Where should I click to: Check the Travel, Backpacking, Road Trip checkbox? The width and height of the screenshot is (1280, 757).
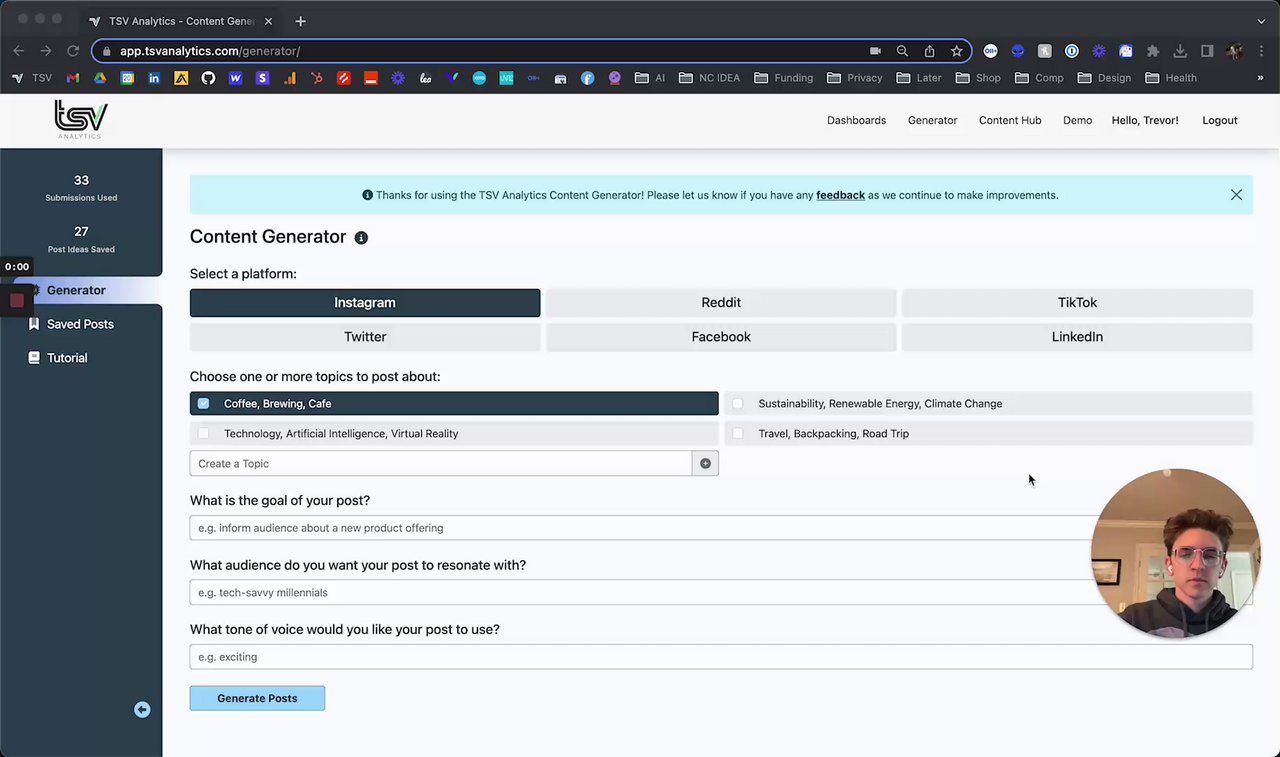click(x=738, y=434)
